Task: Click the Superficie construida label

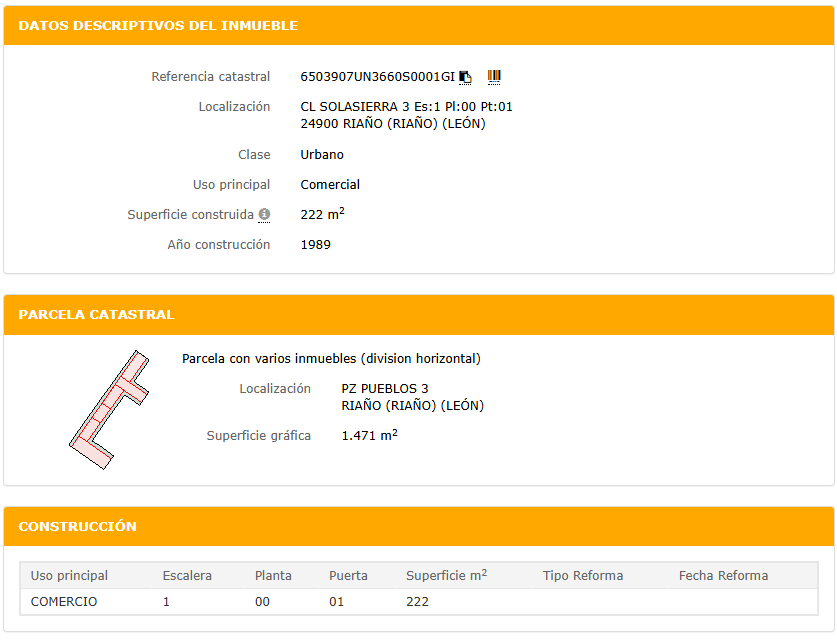Action: (191, 215)
